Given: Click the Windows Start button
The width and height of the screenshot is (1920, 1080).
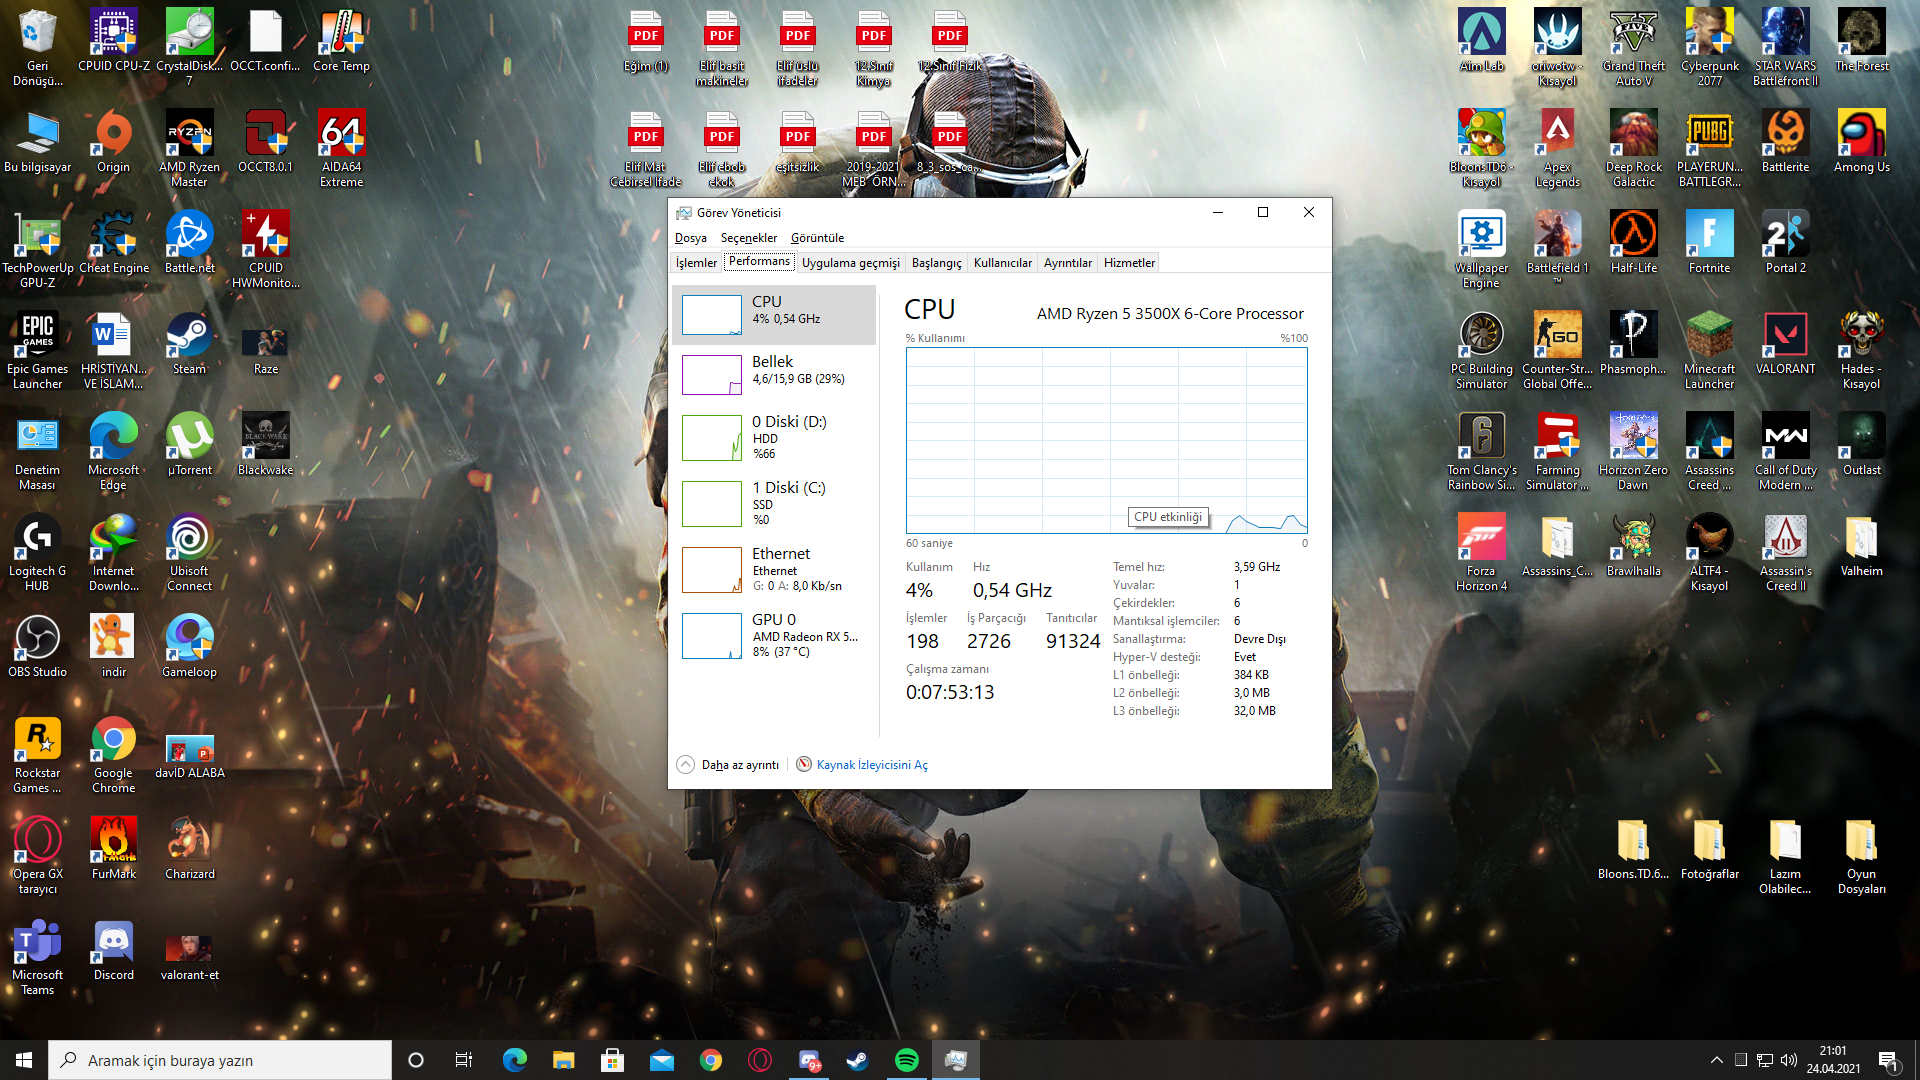Looking at the screenshot, I should 24,1060.
